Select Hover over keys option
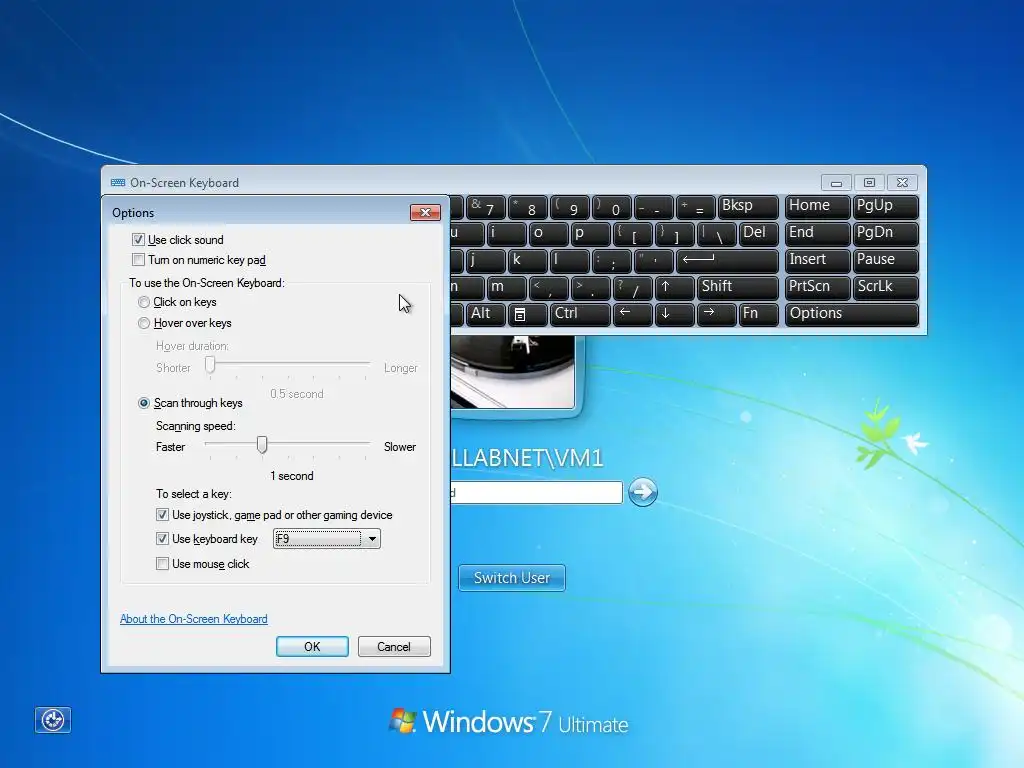Screen dimensions: 1024x768 click(x=144, y=323)
